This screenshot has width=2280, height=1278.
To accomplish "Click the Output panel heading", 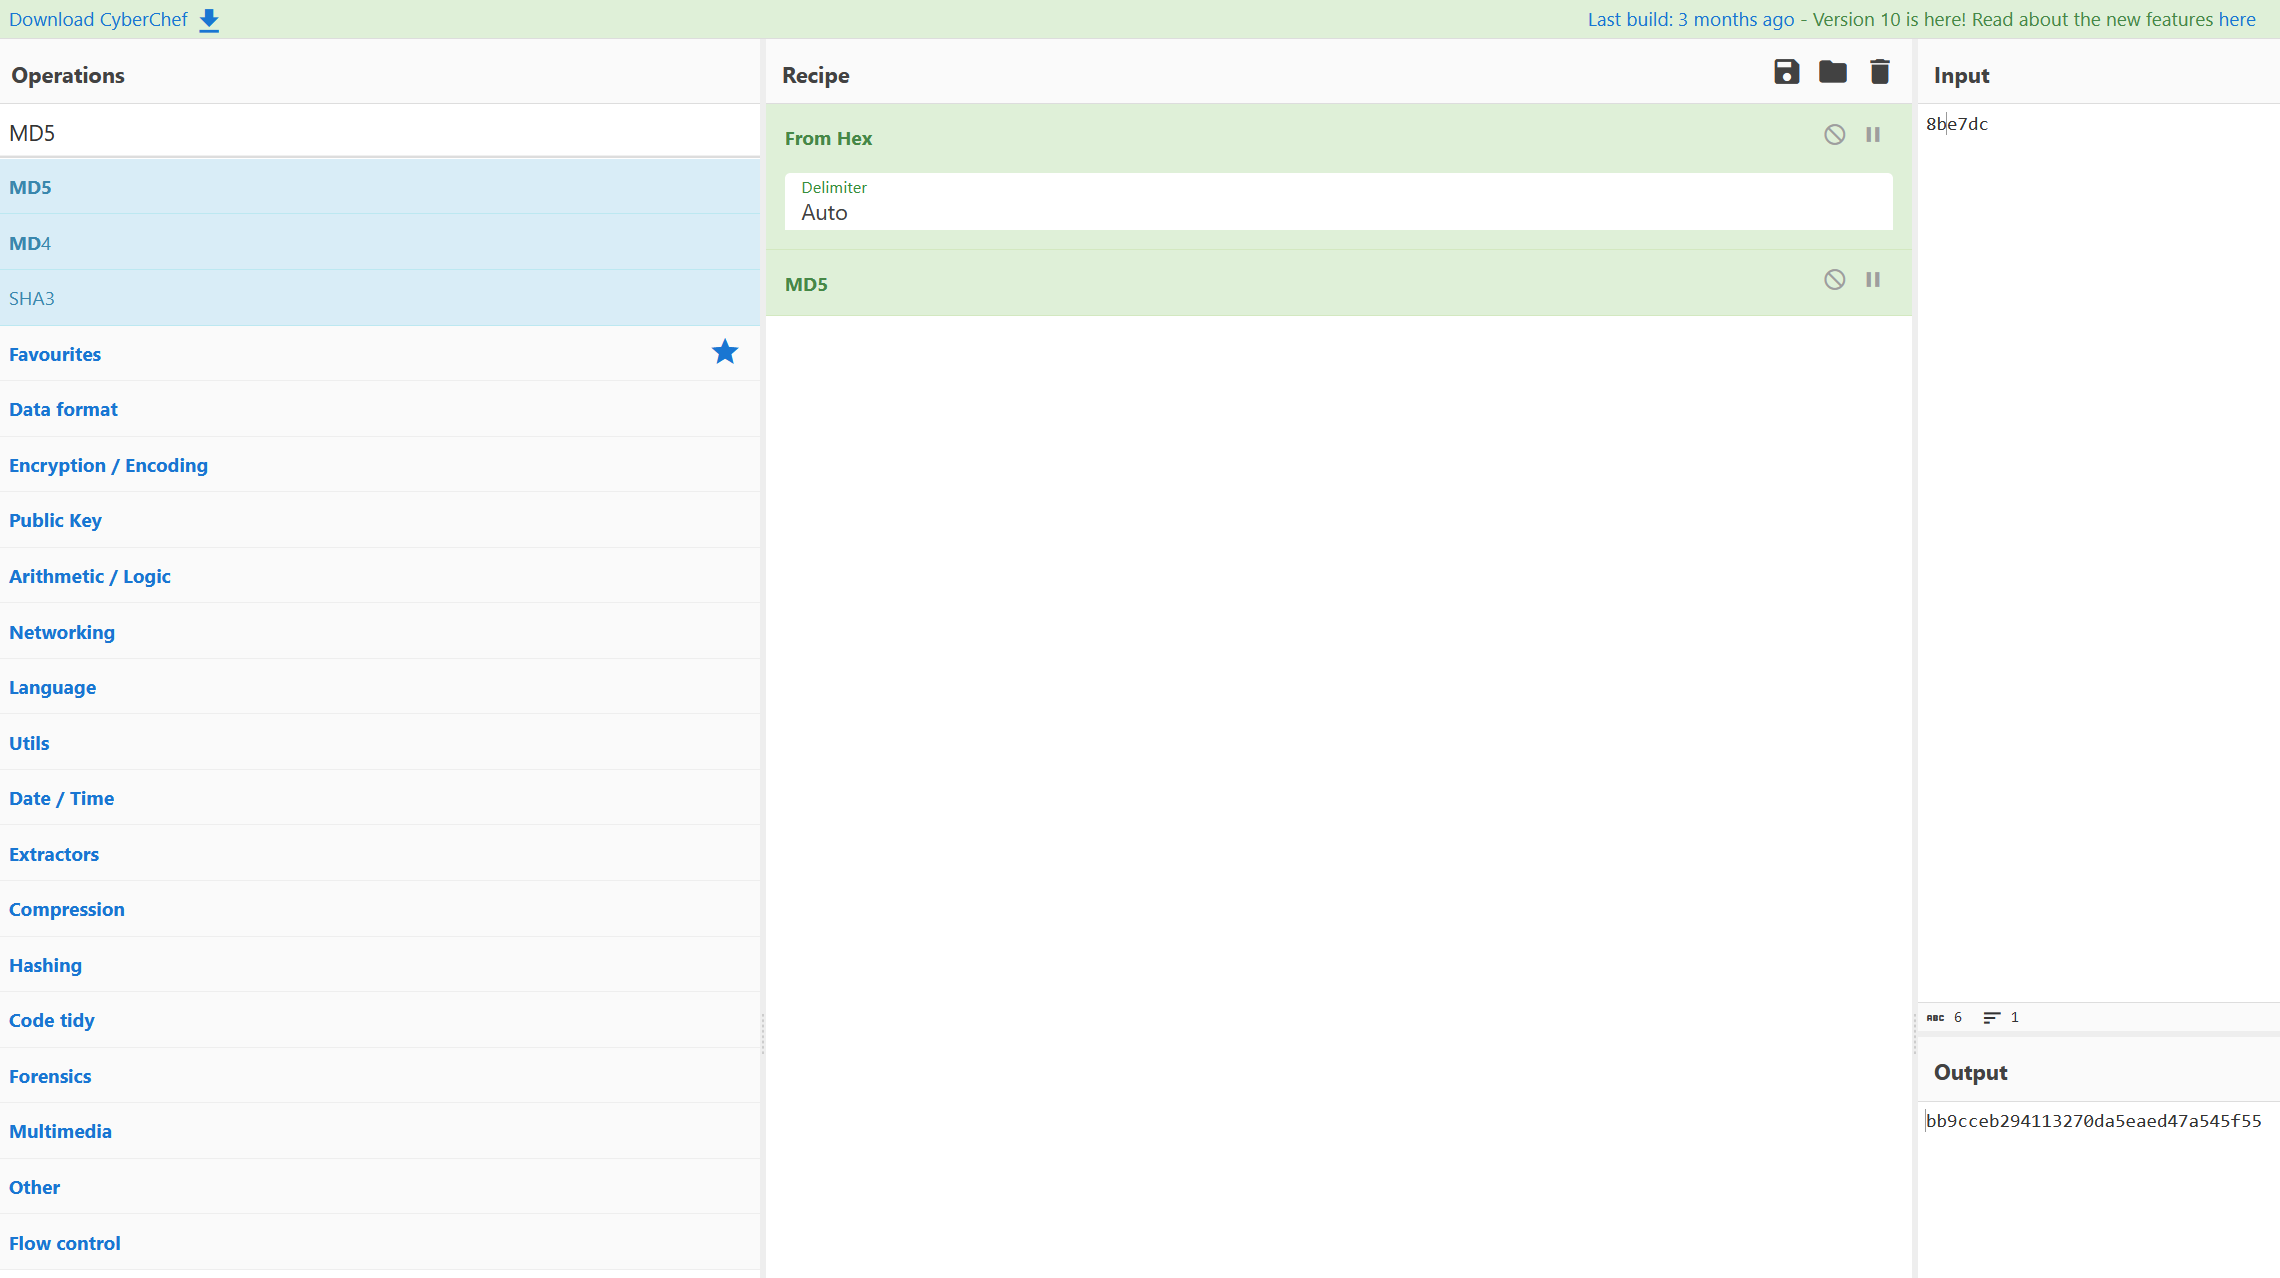I will pyautogui.click(x=1970, y=1072).
